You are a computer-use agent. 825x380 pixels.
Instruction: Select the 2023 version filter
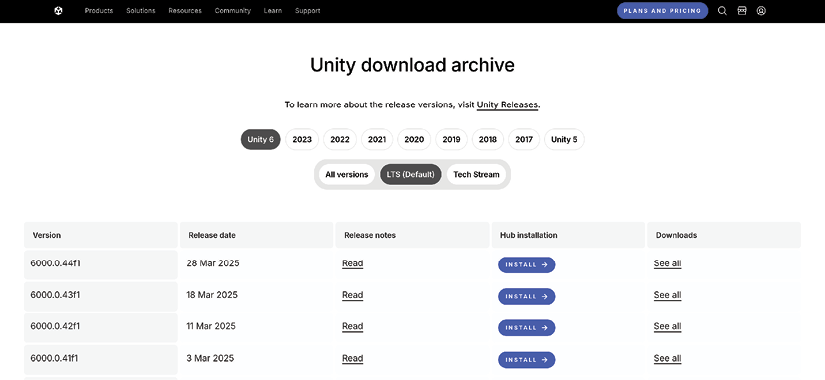click(302, 139)
